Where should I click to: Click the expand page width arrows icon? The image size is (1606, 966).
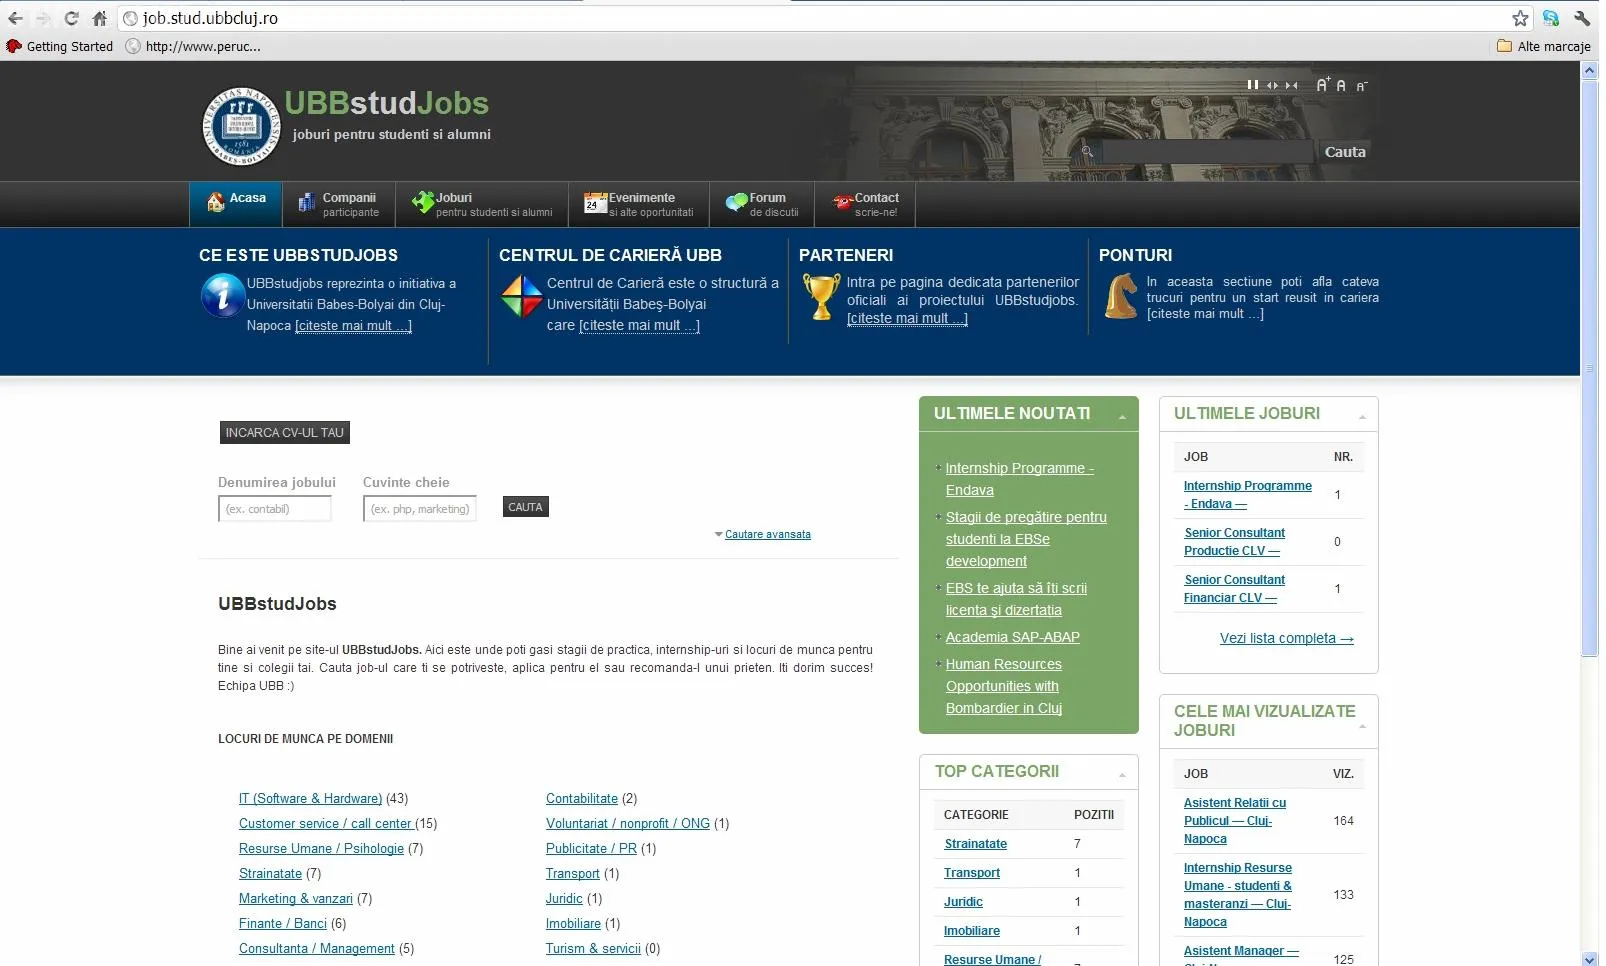tap(1272, 86)
